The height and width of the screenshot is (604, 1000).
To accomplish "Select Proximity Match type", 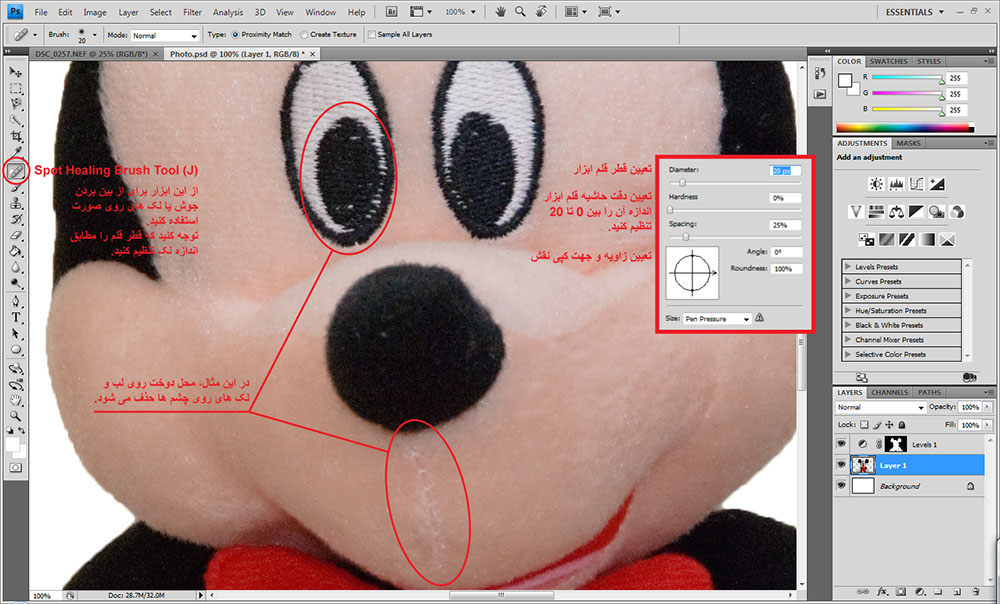I will pos(235,34).
